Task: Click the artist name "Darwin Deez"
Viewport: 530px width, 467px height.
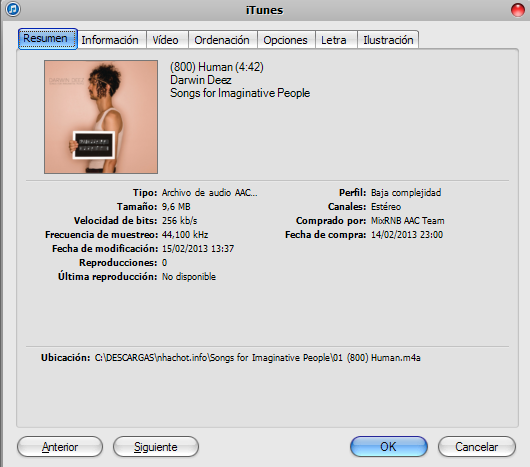Action: pyautogui.click(x=201, y=80)
